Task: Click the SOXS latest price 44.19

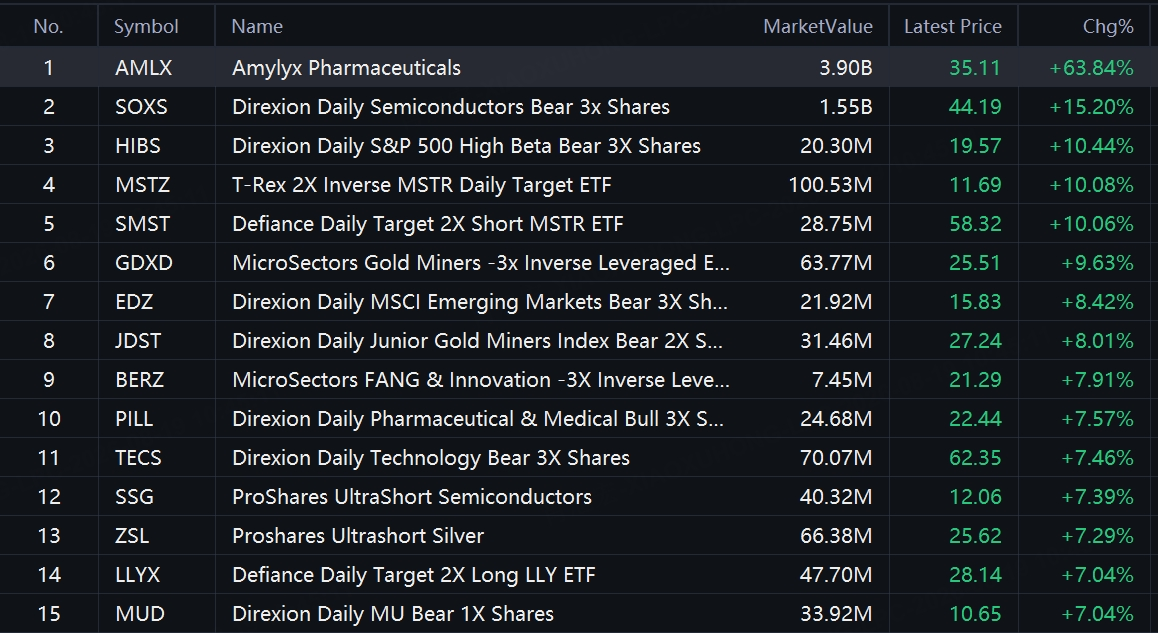Action: [x=975, y=107]
